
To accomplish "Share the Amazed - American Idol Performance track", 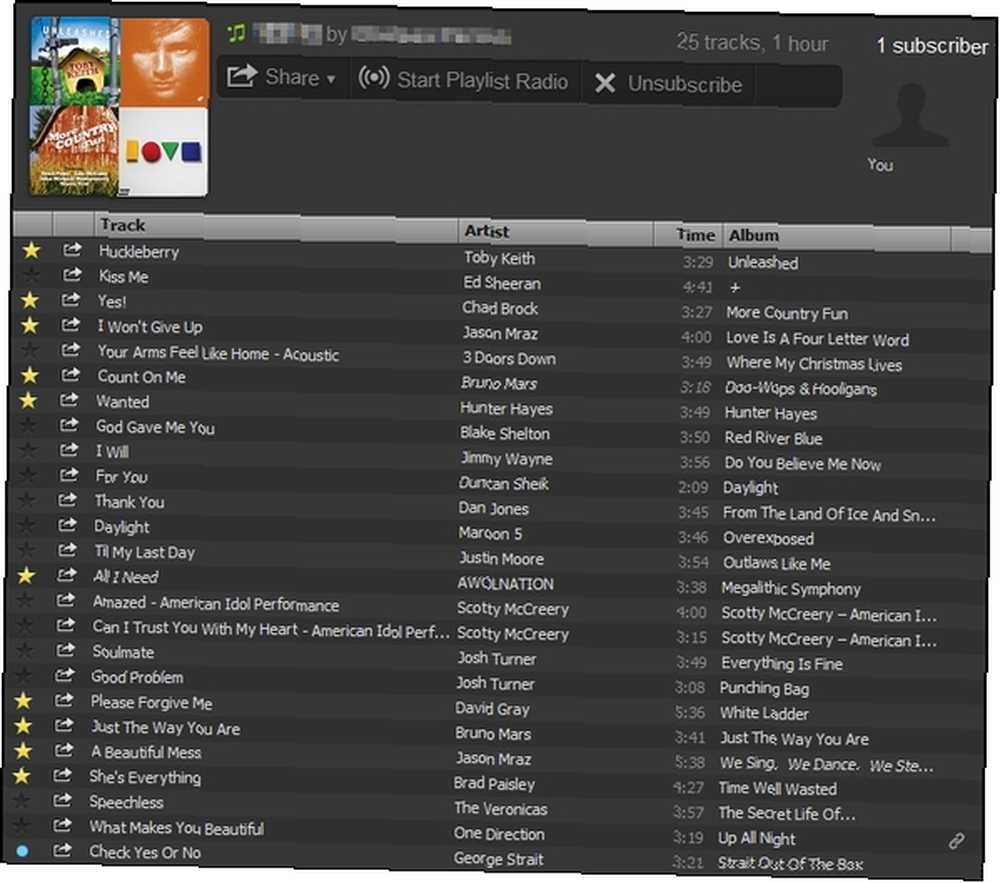I will click(66, 600).
